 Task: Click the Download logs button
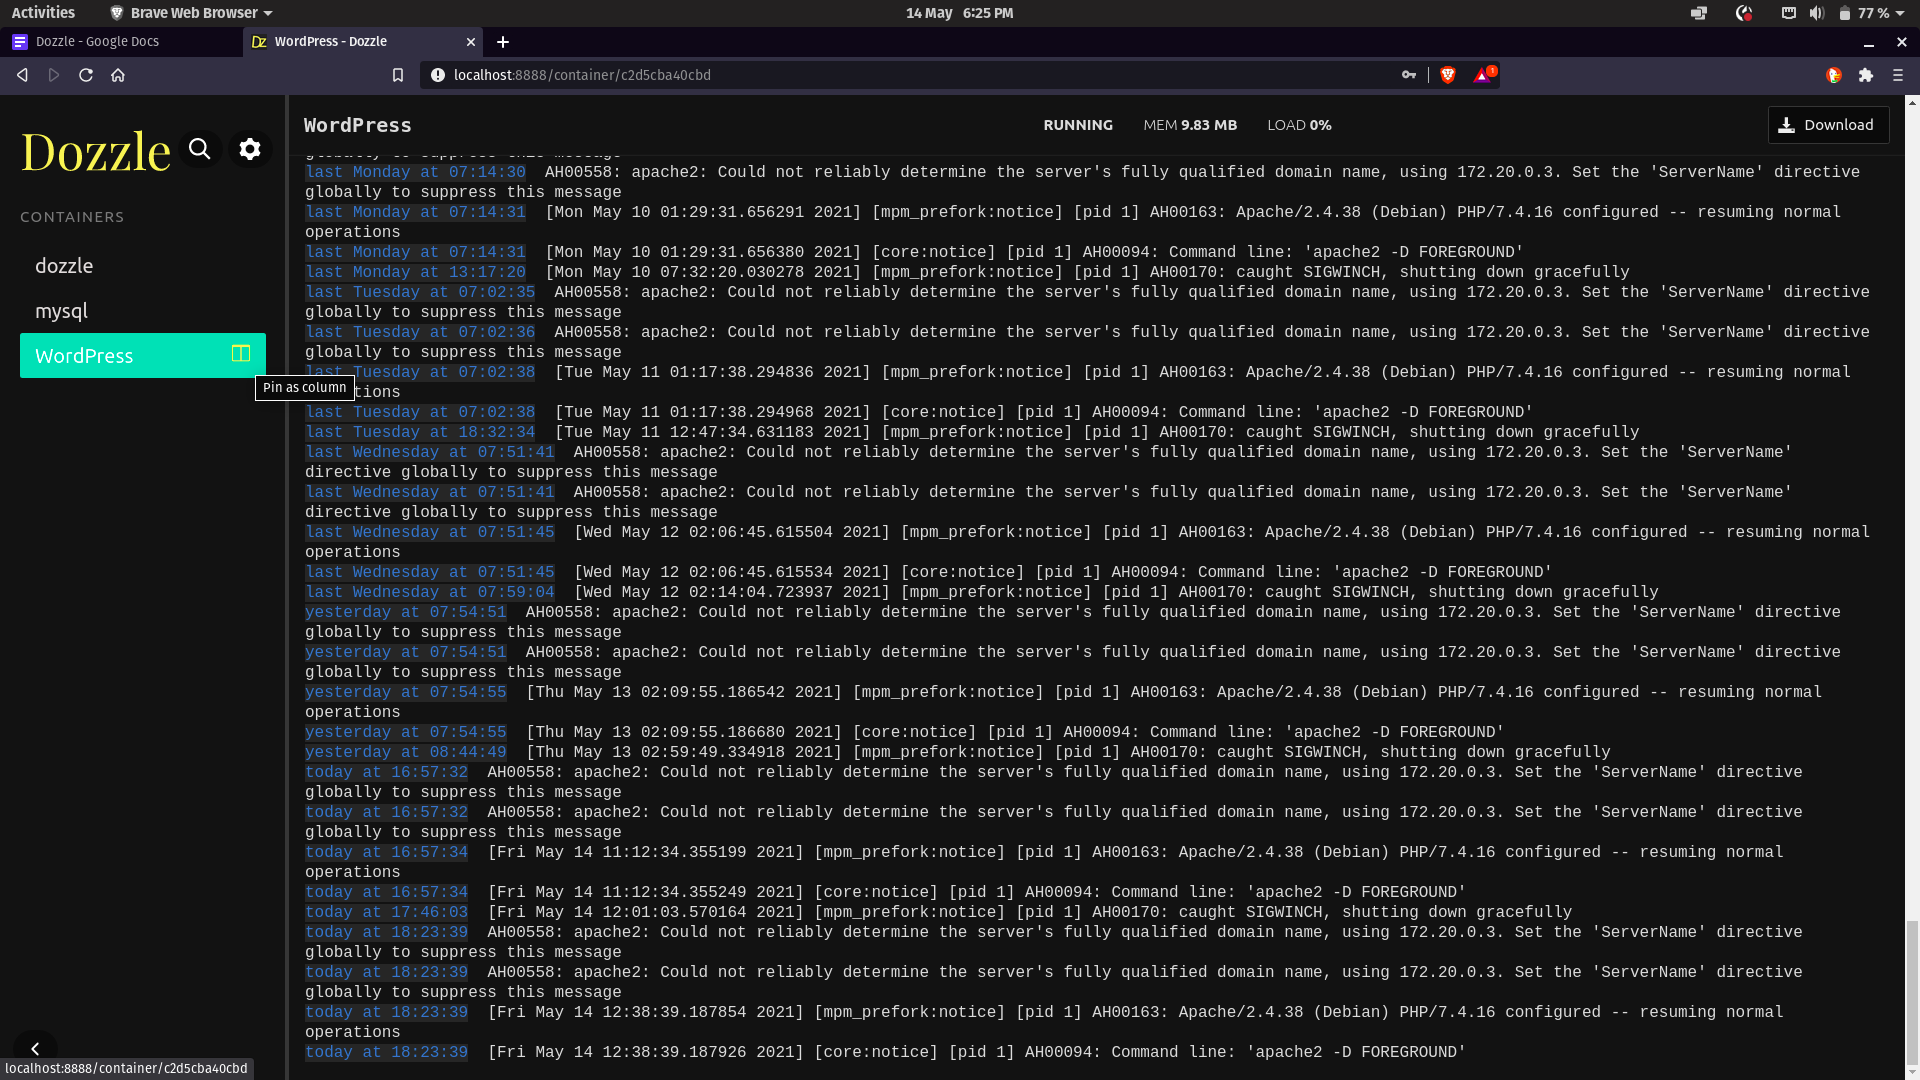click(1828, 125)
